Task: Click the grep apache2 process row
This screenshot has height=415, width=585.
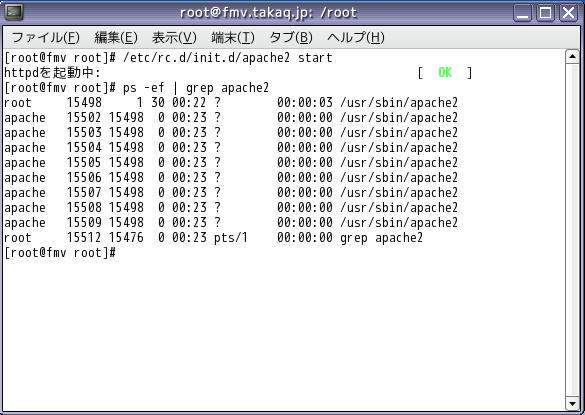Action: click(213, 238)
